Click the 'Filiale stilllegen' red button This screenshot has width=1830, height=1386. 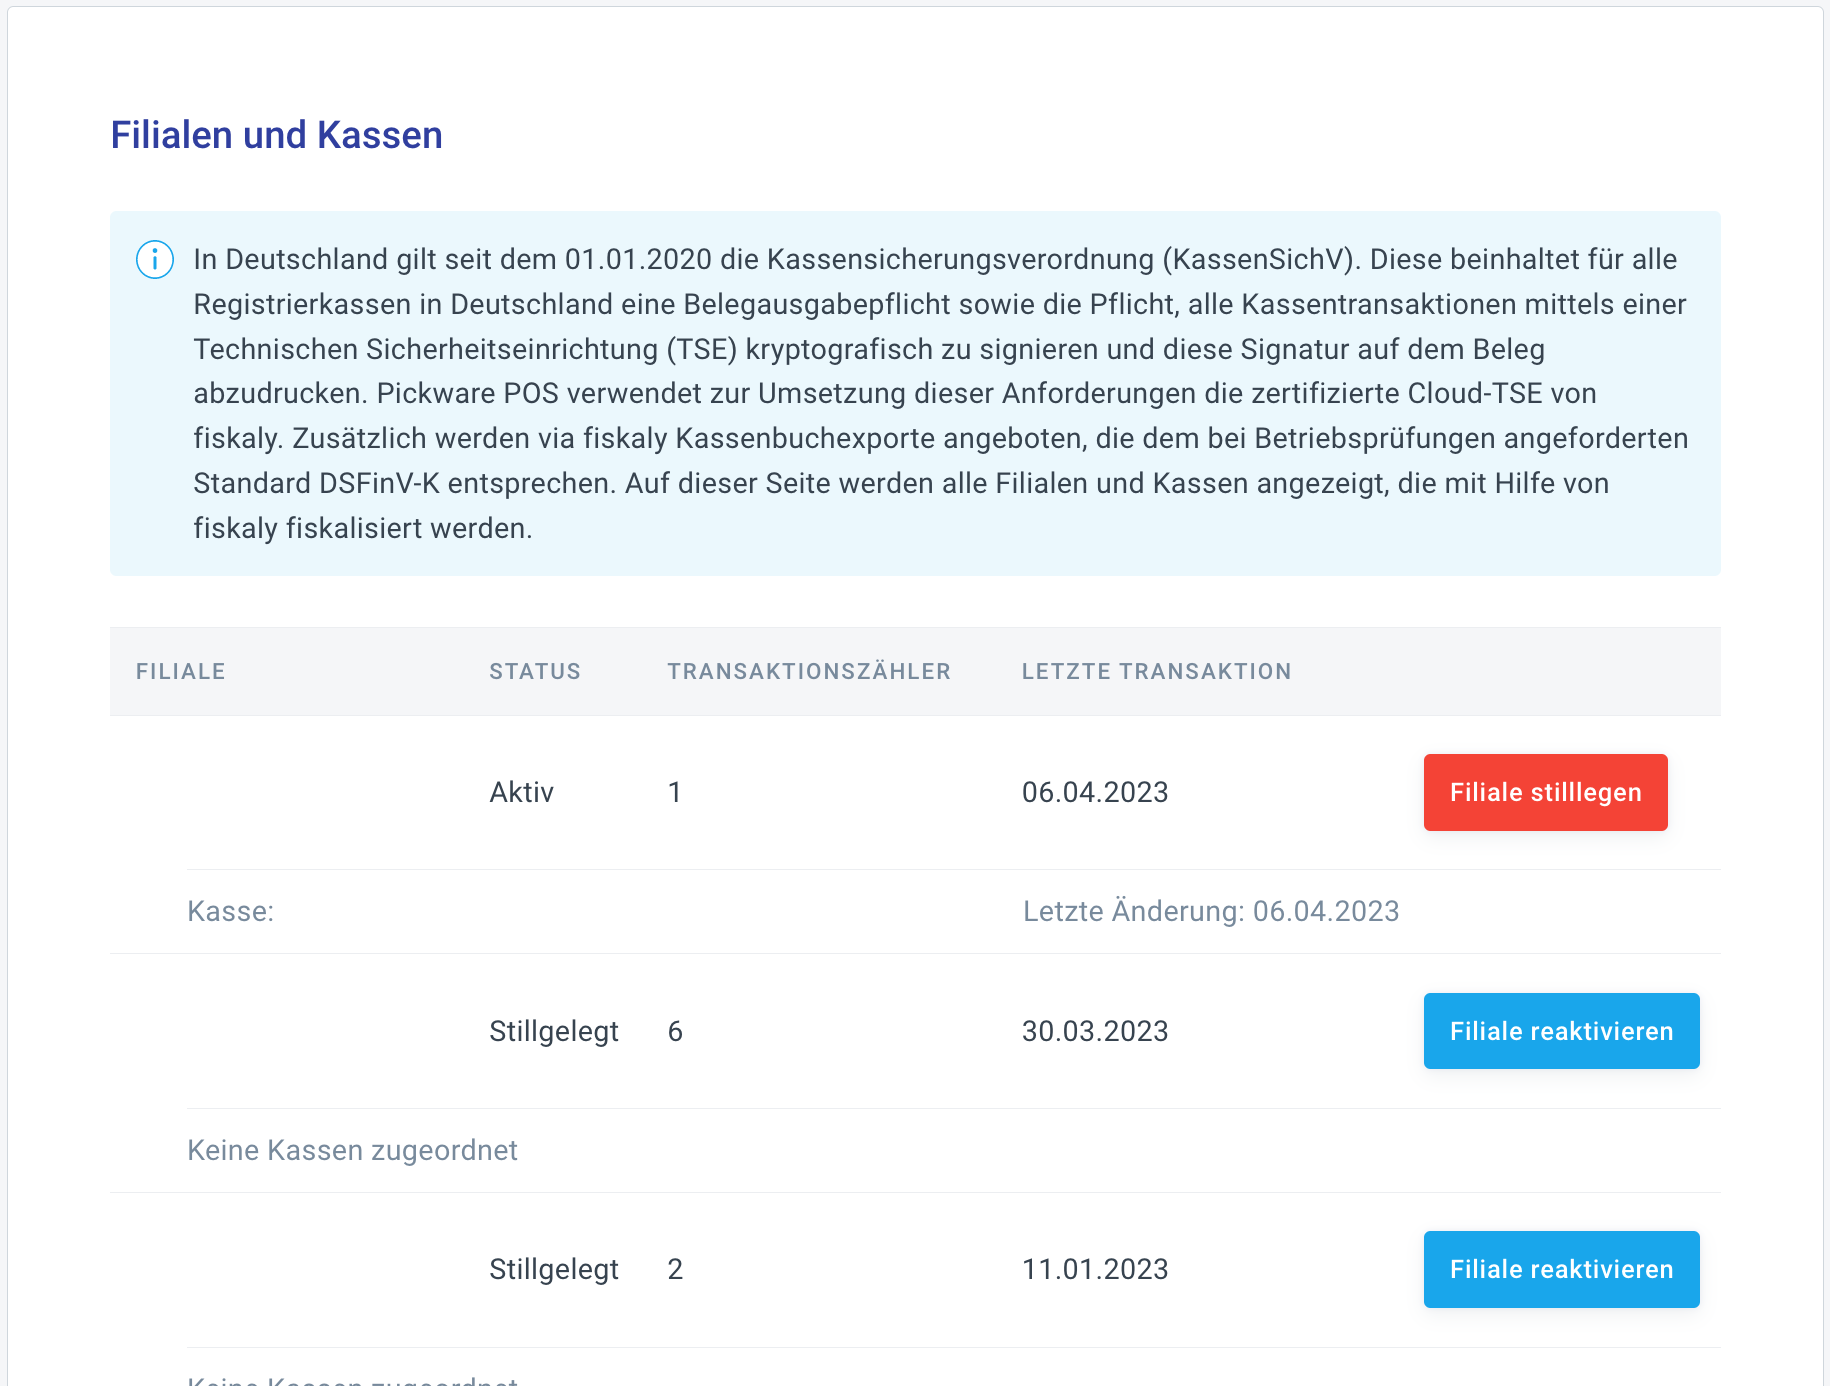[1544, 792]
